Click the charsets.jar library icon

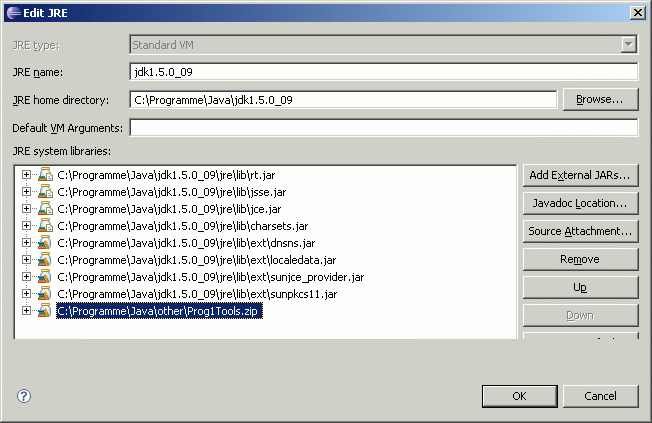[44, 226]
